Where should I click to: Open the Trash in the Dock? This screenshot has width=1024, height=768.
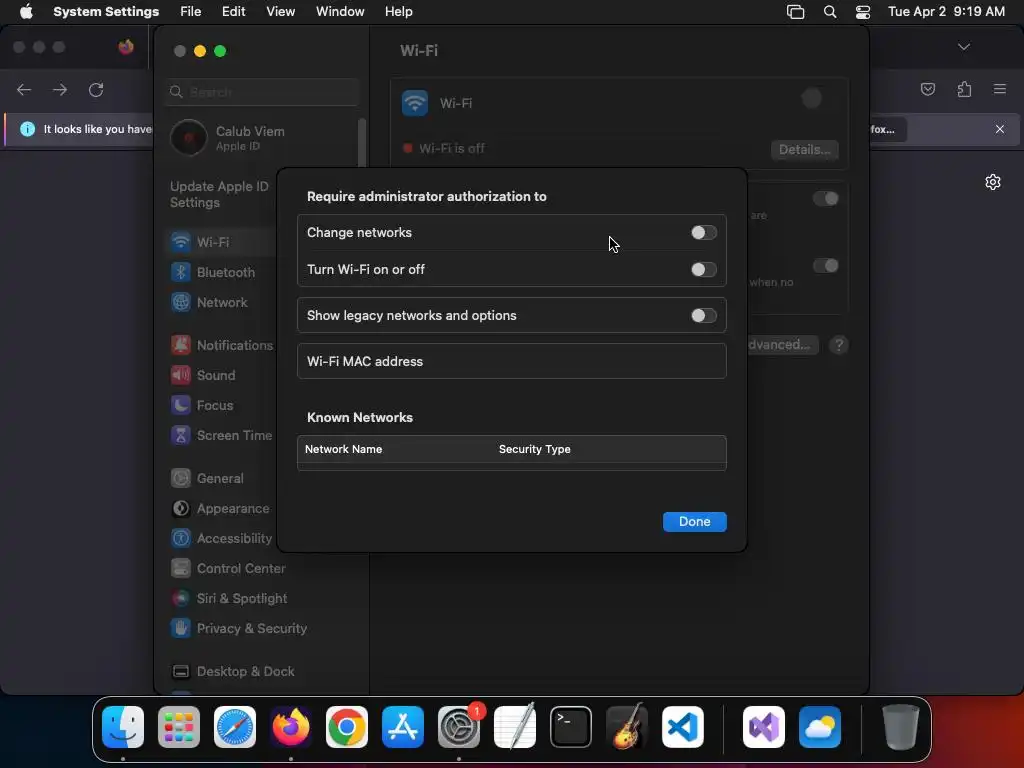click(901, 727)
